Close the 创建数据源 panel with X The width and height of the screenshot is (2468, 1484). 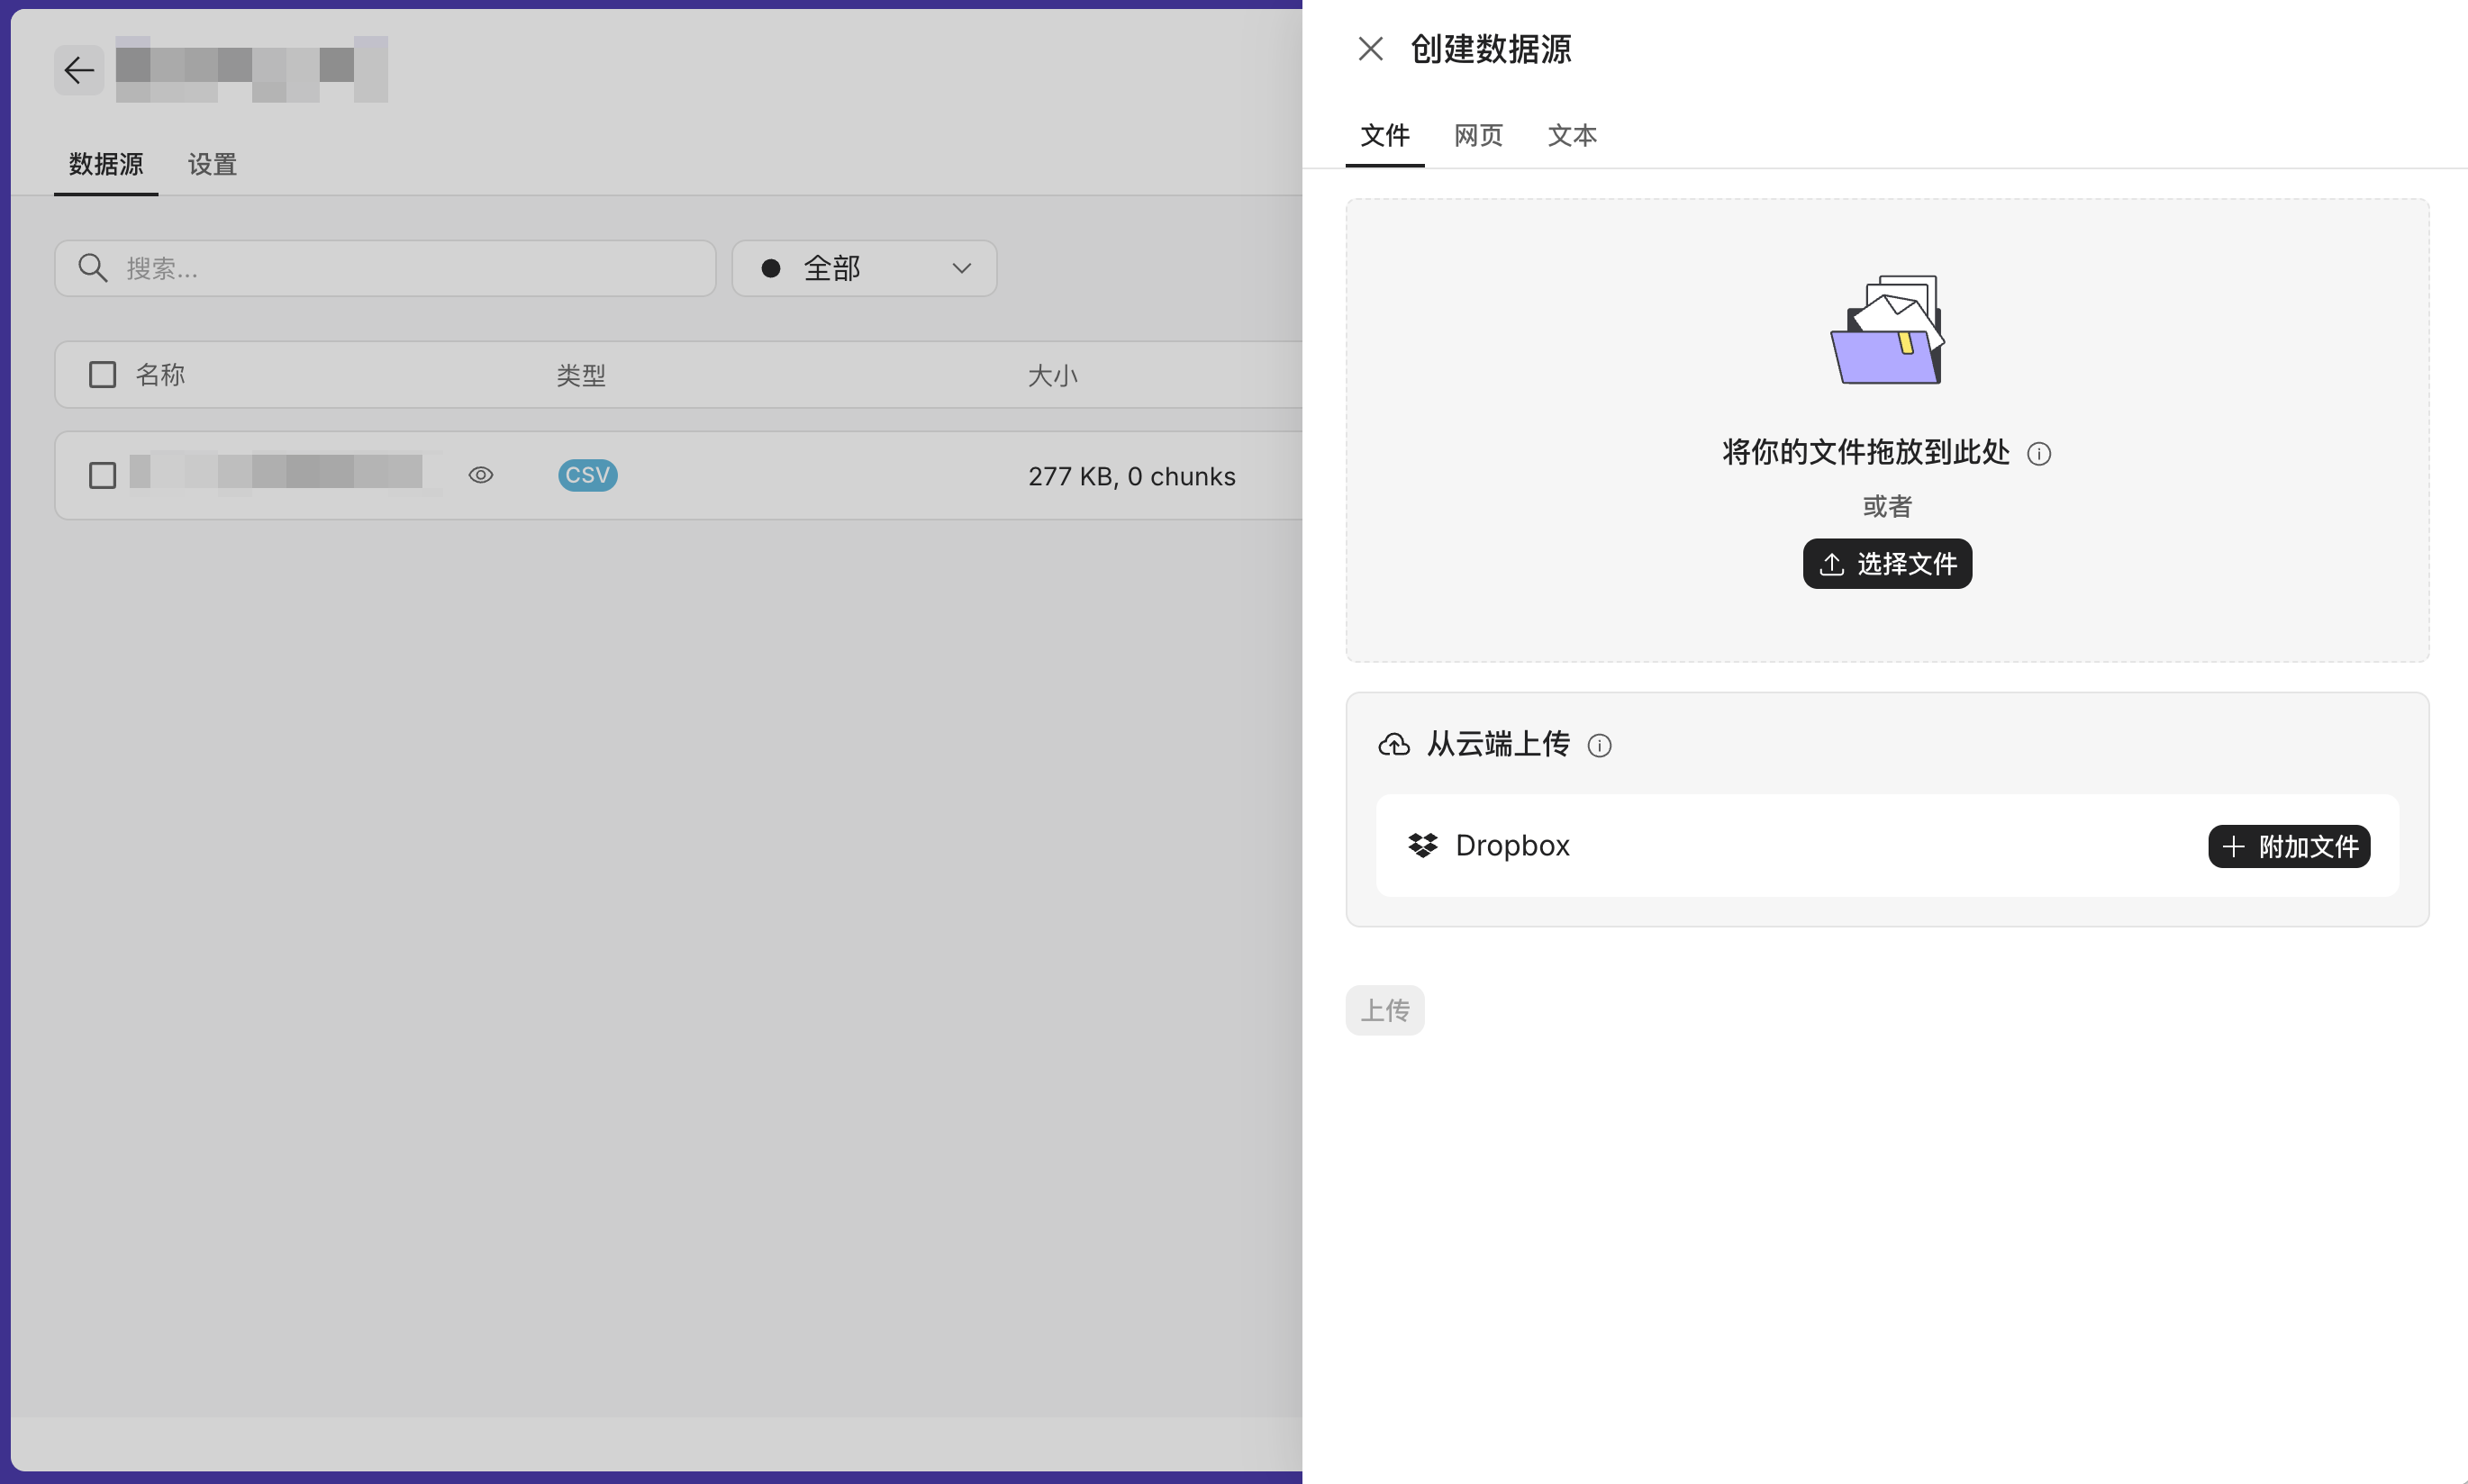click(x=1370, y=49)
